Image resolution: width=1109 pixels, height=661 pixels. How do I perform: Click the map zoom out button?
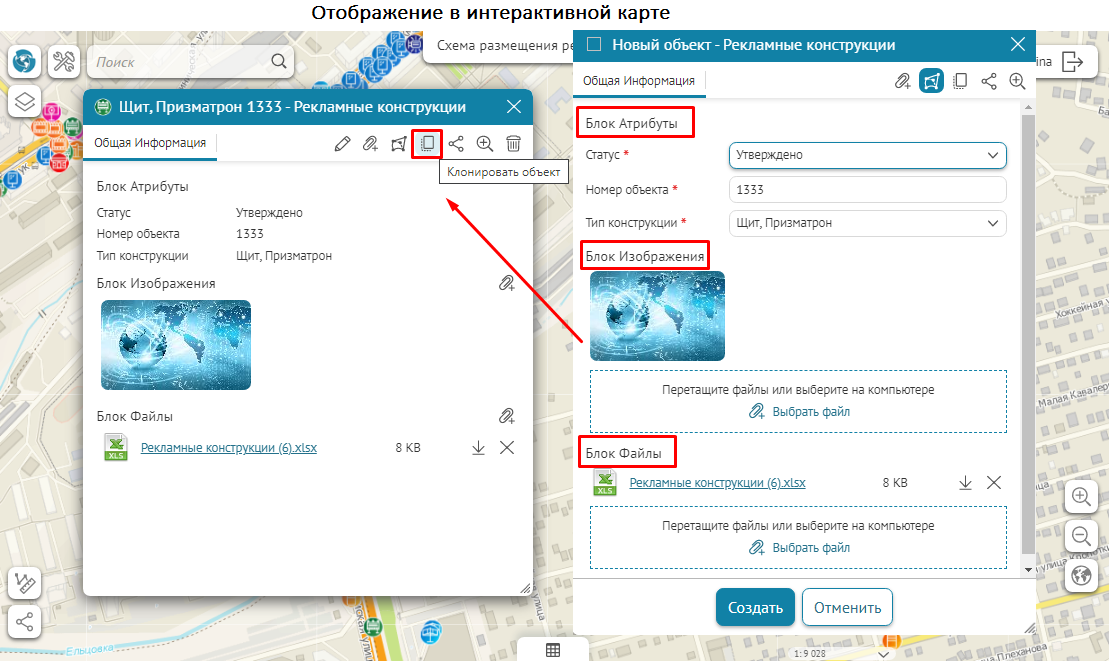[x=1080, y=536]
